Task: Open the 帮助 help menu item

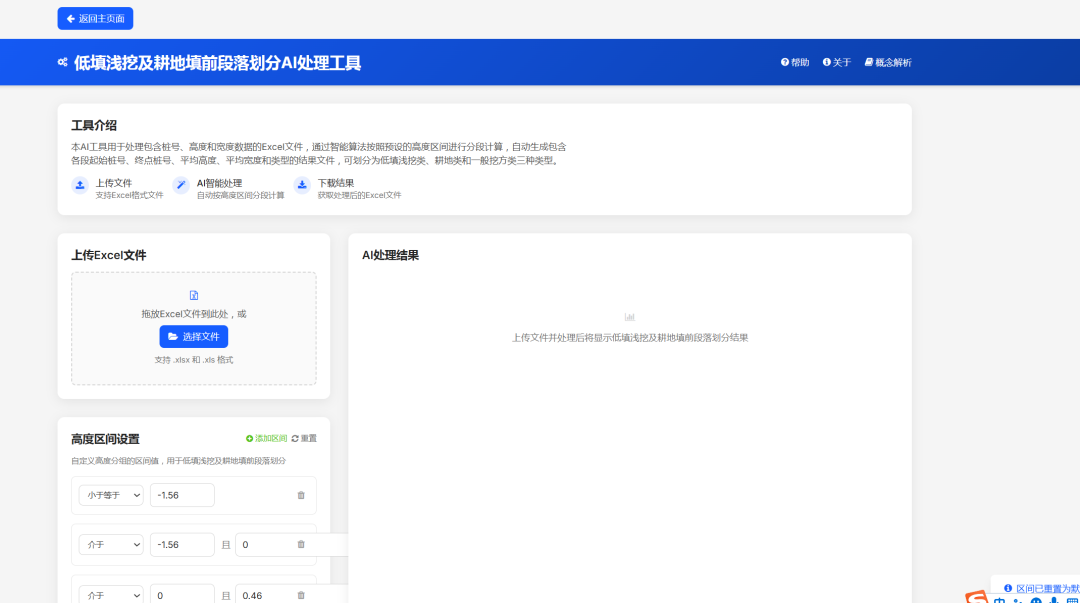Action: tap(795, 62)
